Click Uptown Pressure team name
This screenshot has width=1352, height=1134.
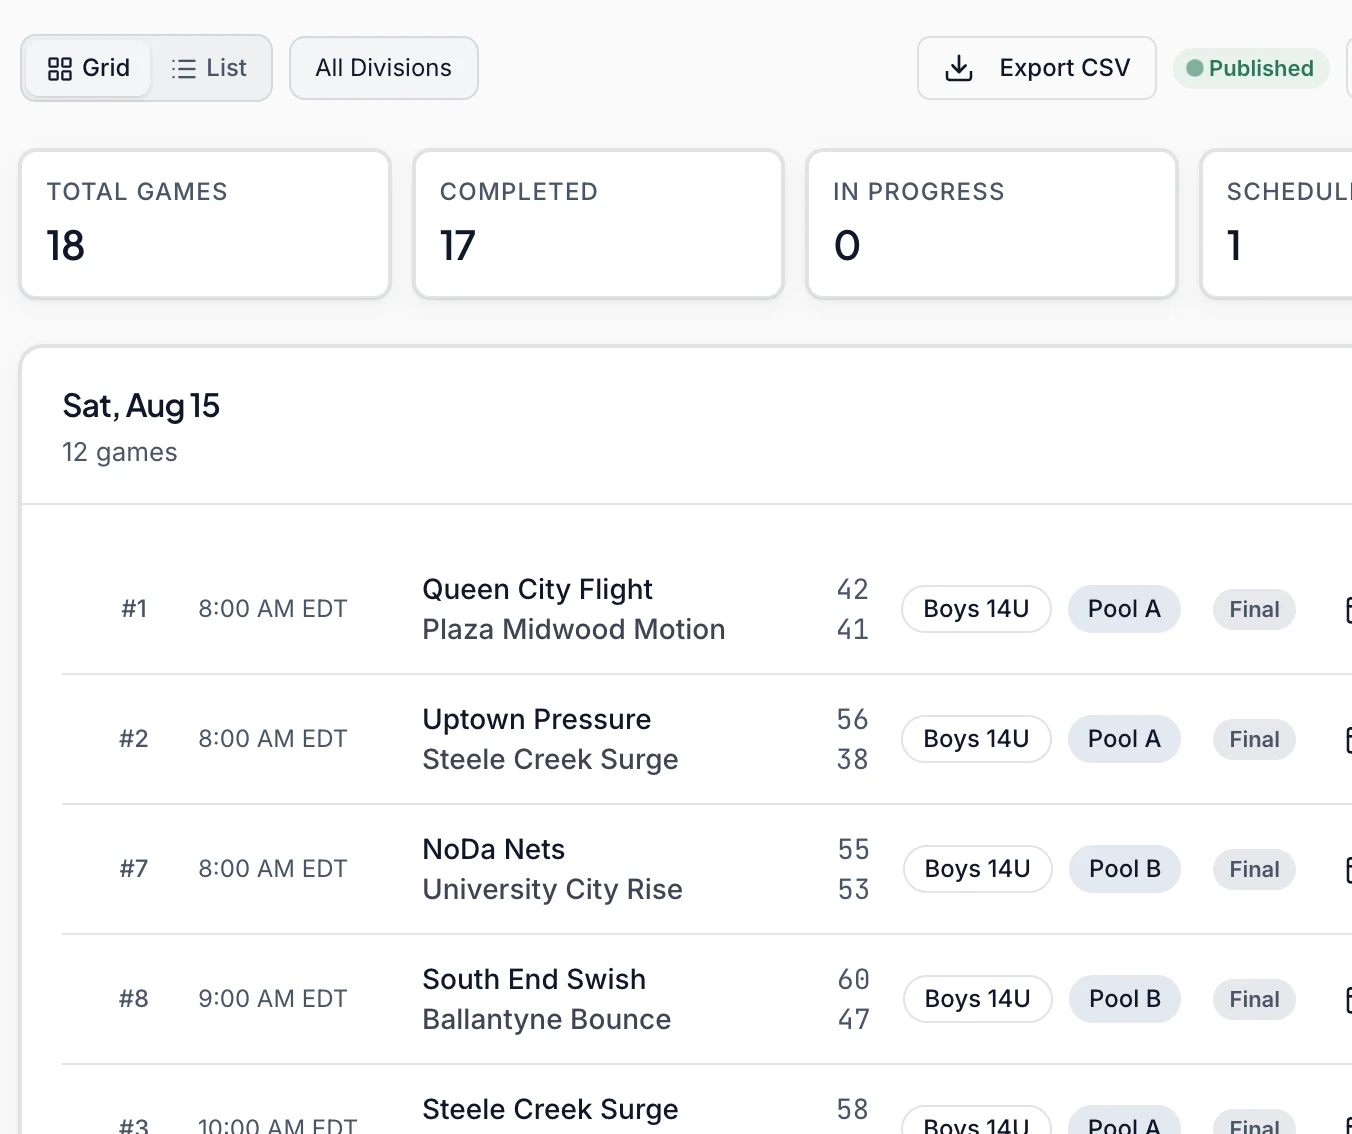(536, 719)
